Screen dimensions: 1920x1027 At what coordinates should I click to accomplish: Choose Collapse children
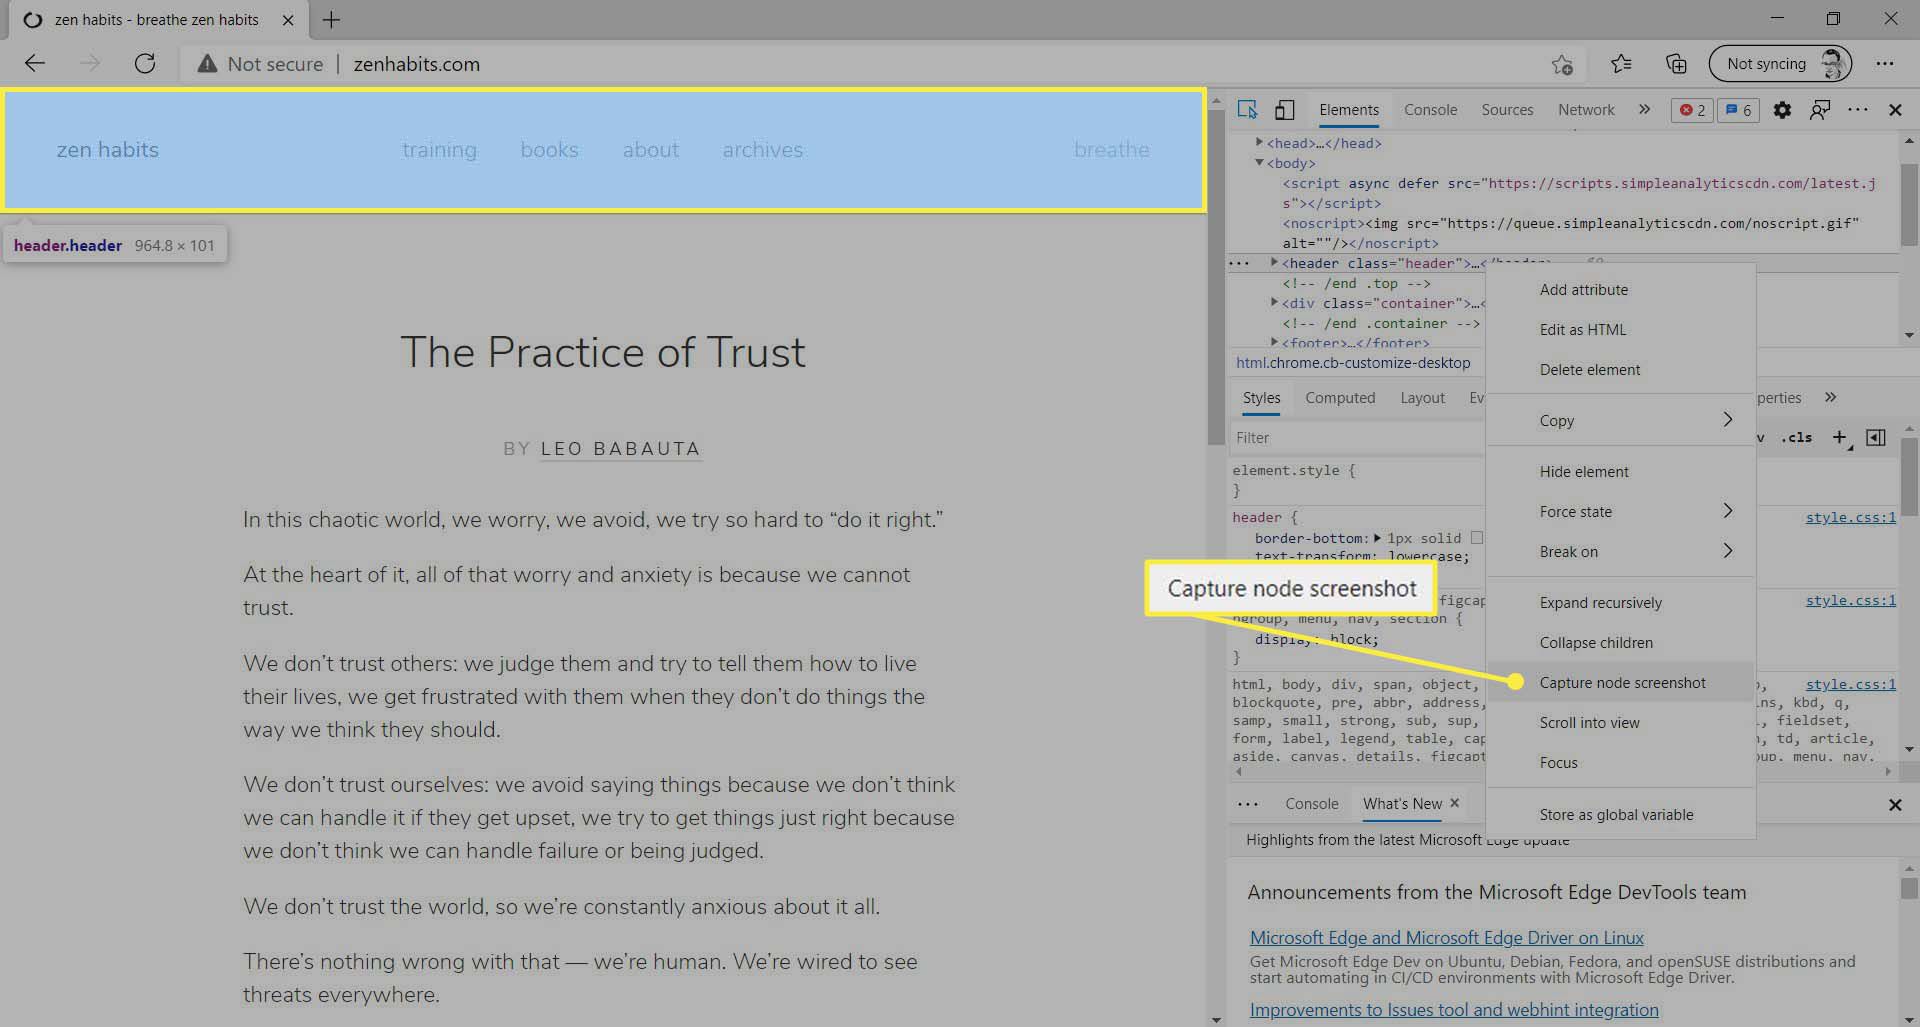pos(1620,643)
